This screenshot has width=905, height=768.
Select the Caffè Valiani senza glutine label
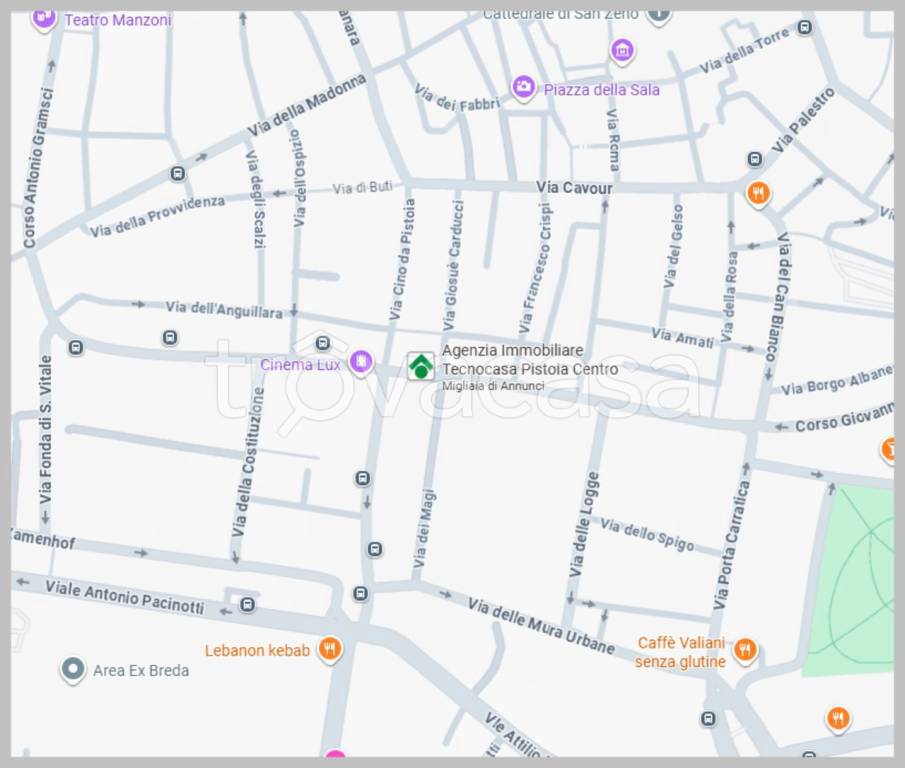click(x=680, y=652)
